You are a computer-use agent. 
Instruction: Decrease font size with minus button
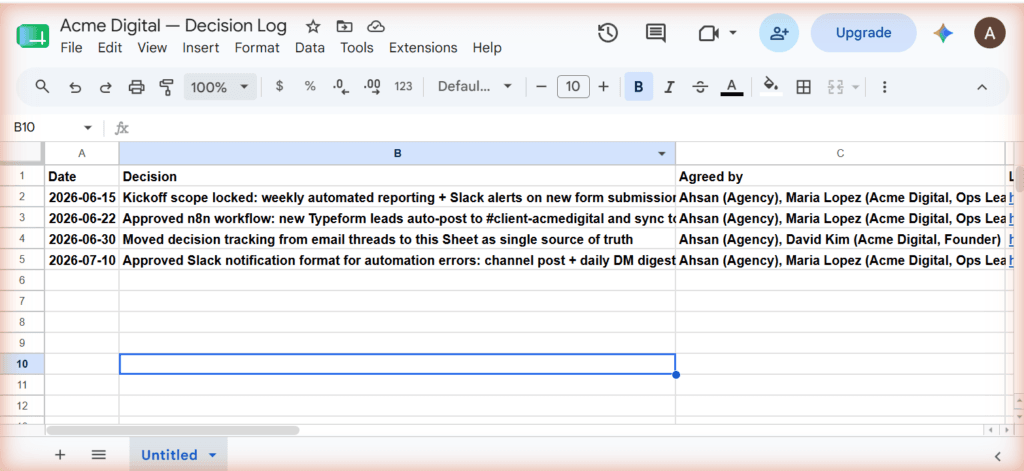pos(541,87)
